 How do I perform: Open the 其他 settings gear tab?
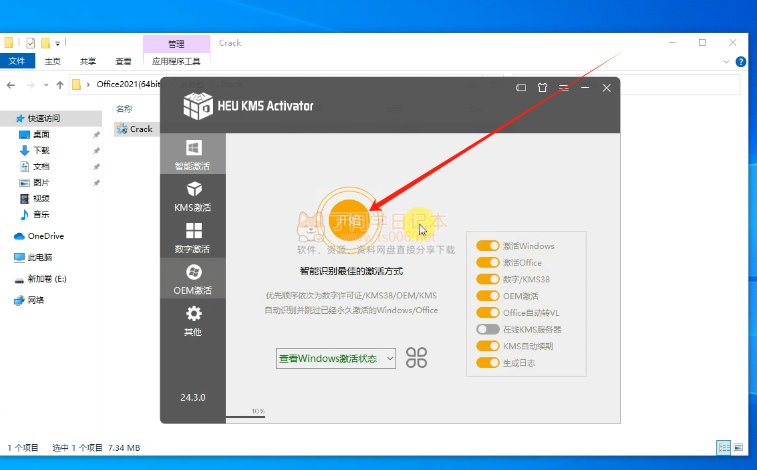coord(193,320)
